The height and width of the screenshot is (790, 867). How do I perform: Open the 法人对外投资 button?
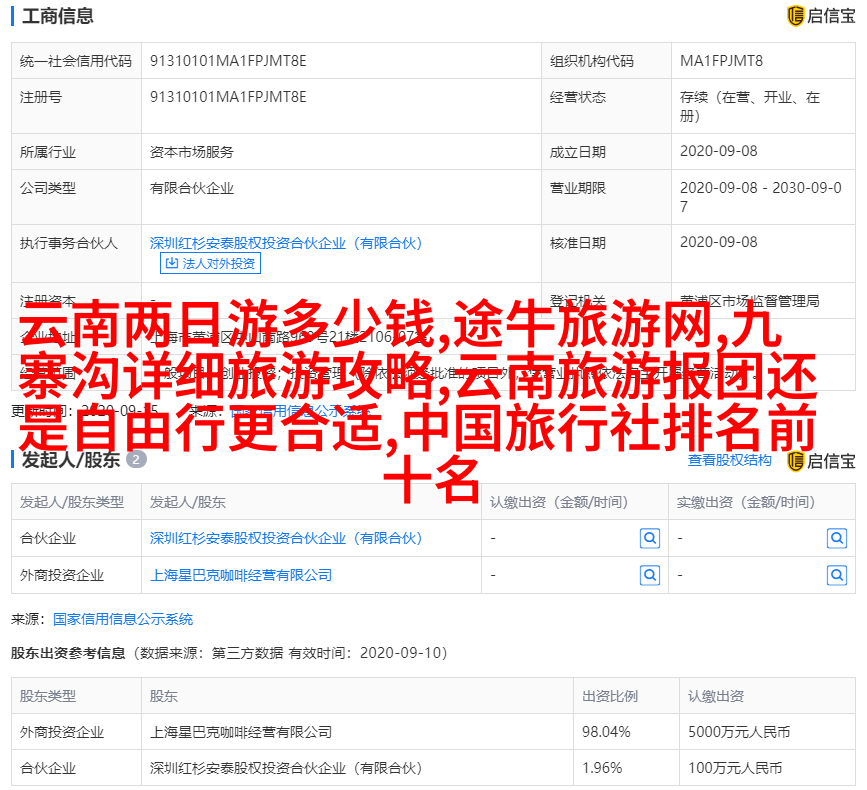point(210,263)
